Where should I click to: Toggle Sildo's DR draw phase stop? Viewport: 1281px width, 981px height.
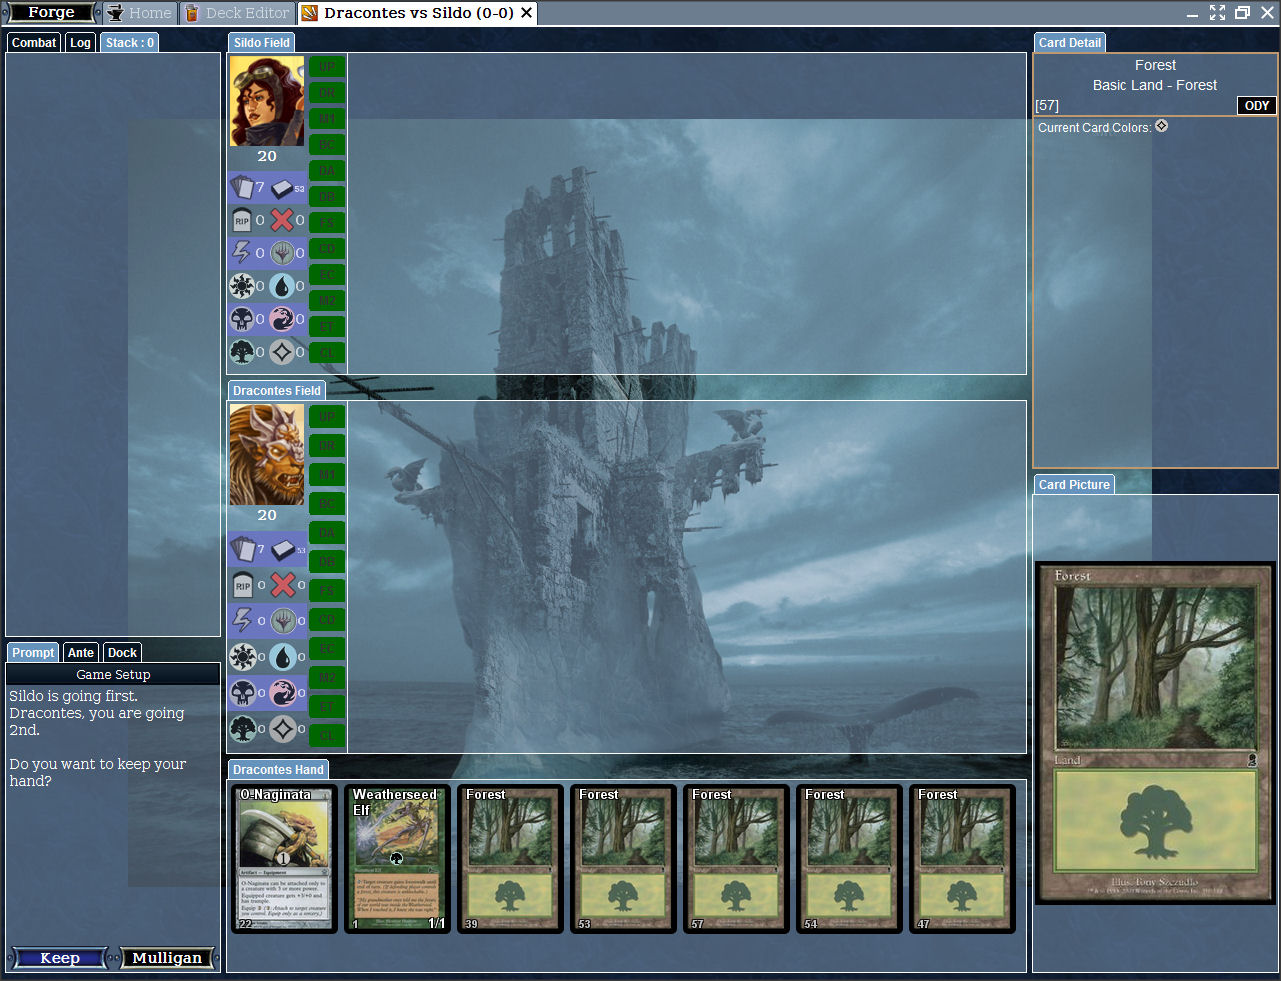(x=327, y=93)
